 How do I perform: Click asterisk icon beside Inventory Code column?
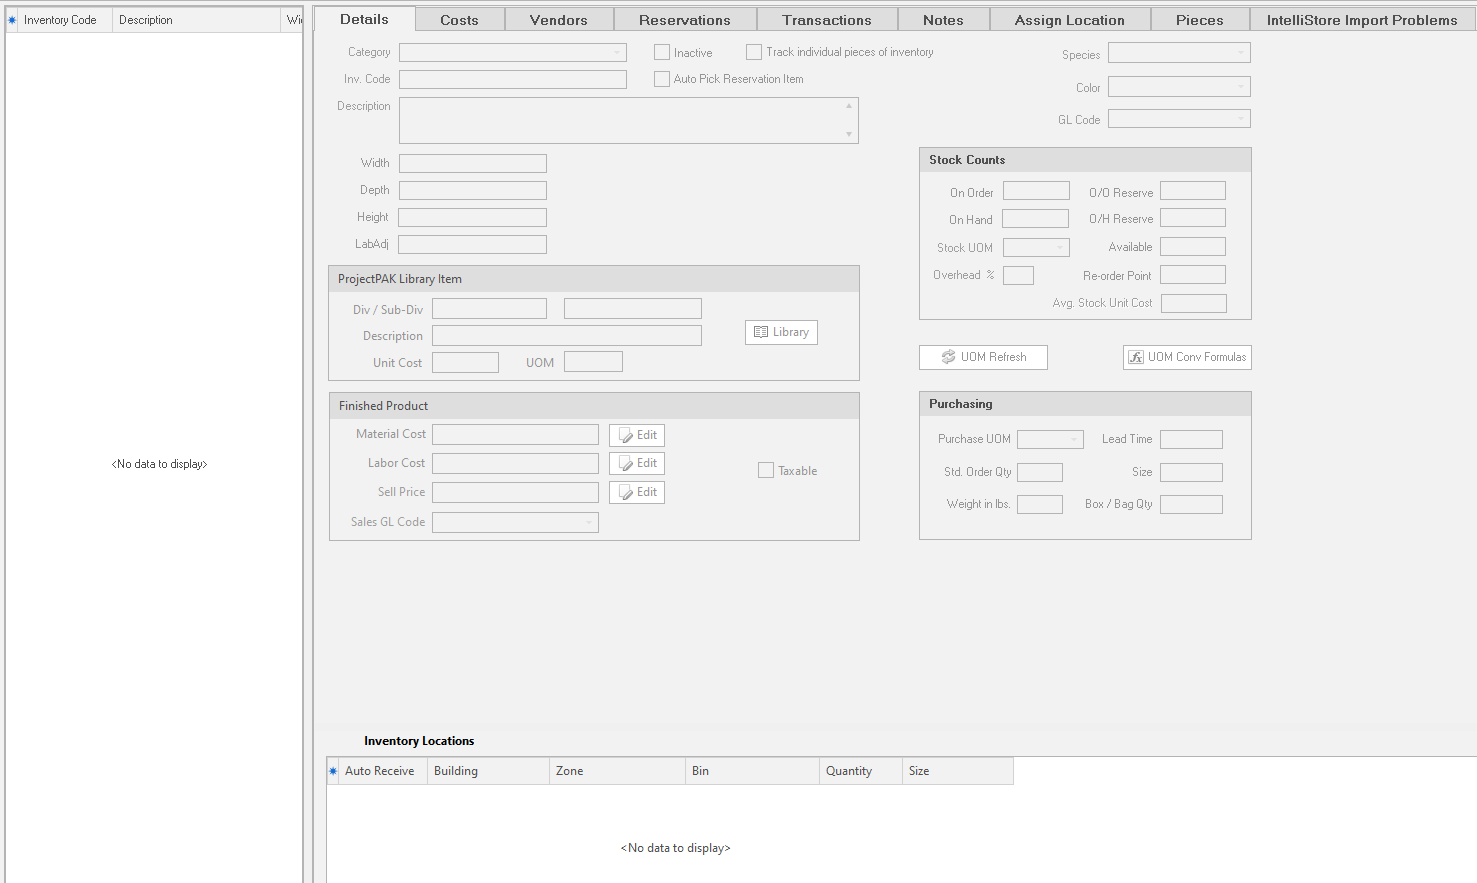coord(12,20)
